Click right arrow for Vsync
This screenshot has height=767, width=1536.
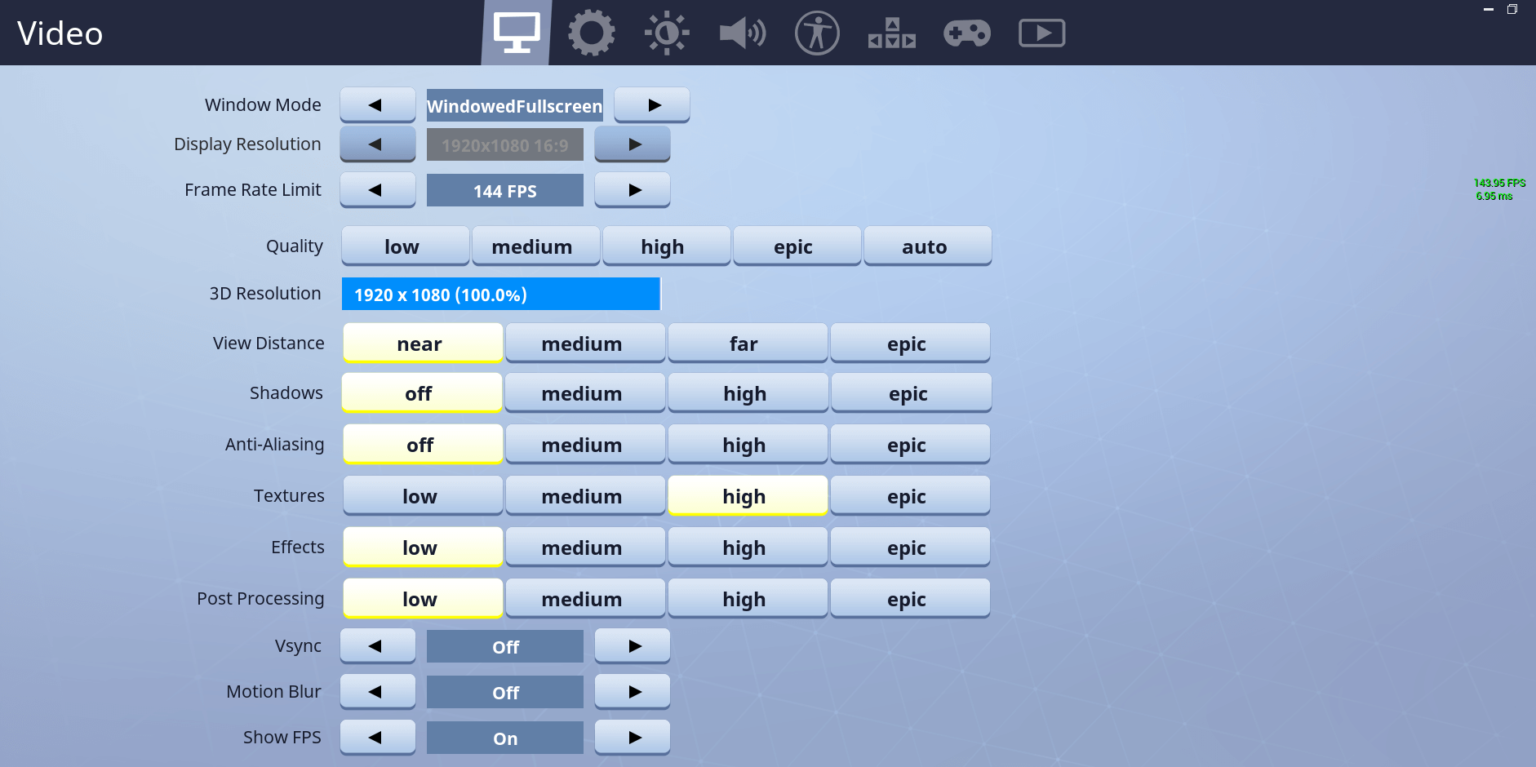pyautogui.click(x=632, y=646)
